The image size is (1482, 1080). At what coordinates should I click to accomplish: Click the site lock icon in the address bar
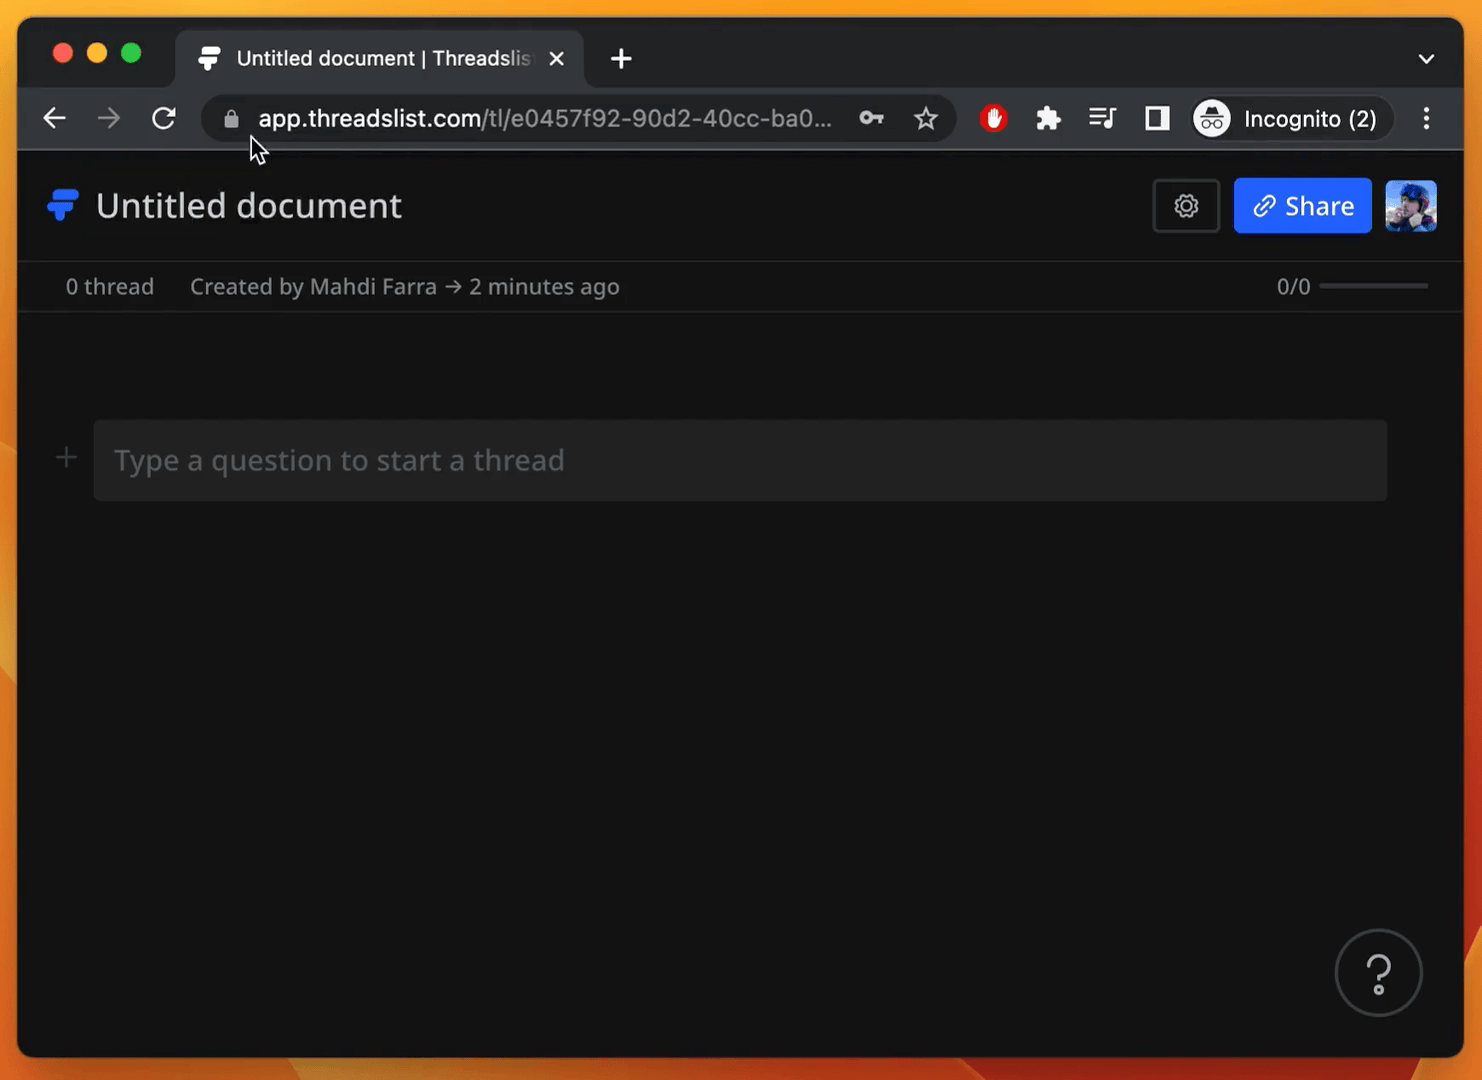231,119
